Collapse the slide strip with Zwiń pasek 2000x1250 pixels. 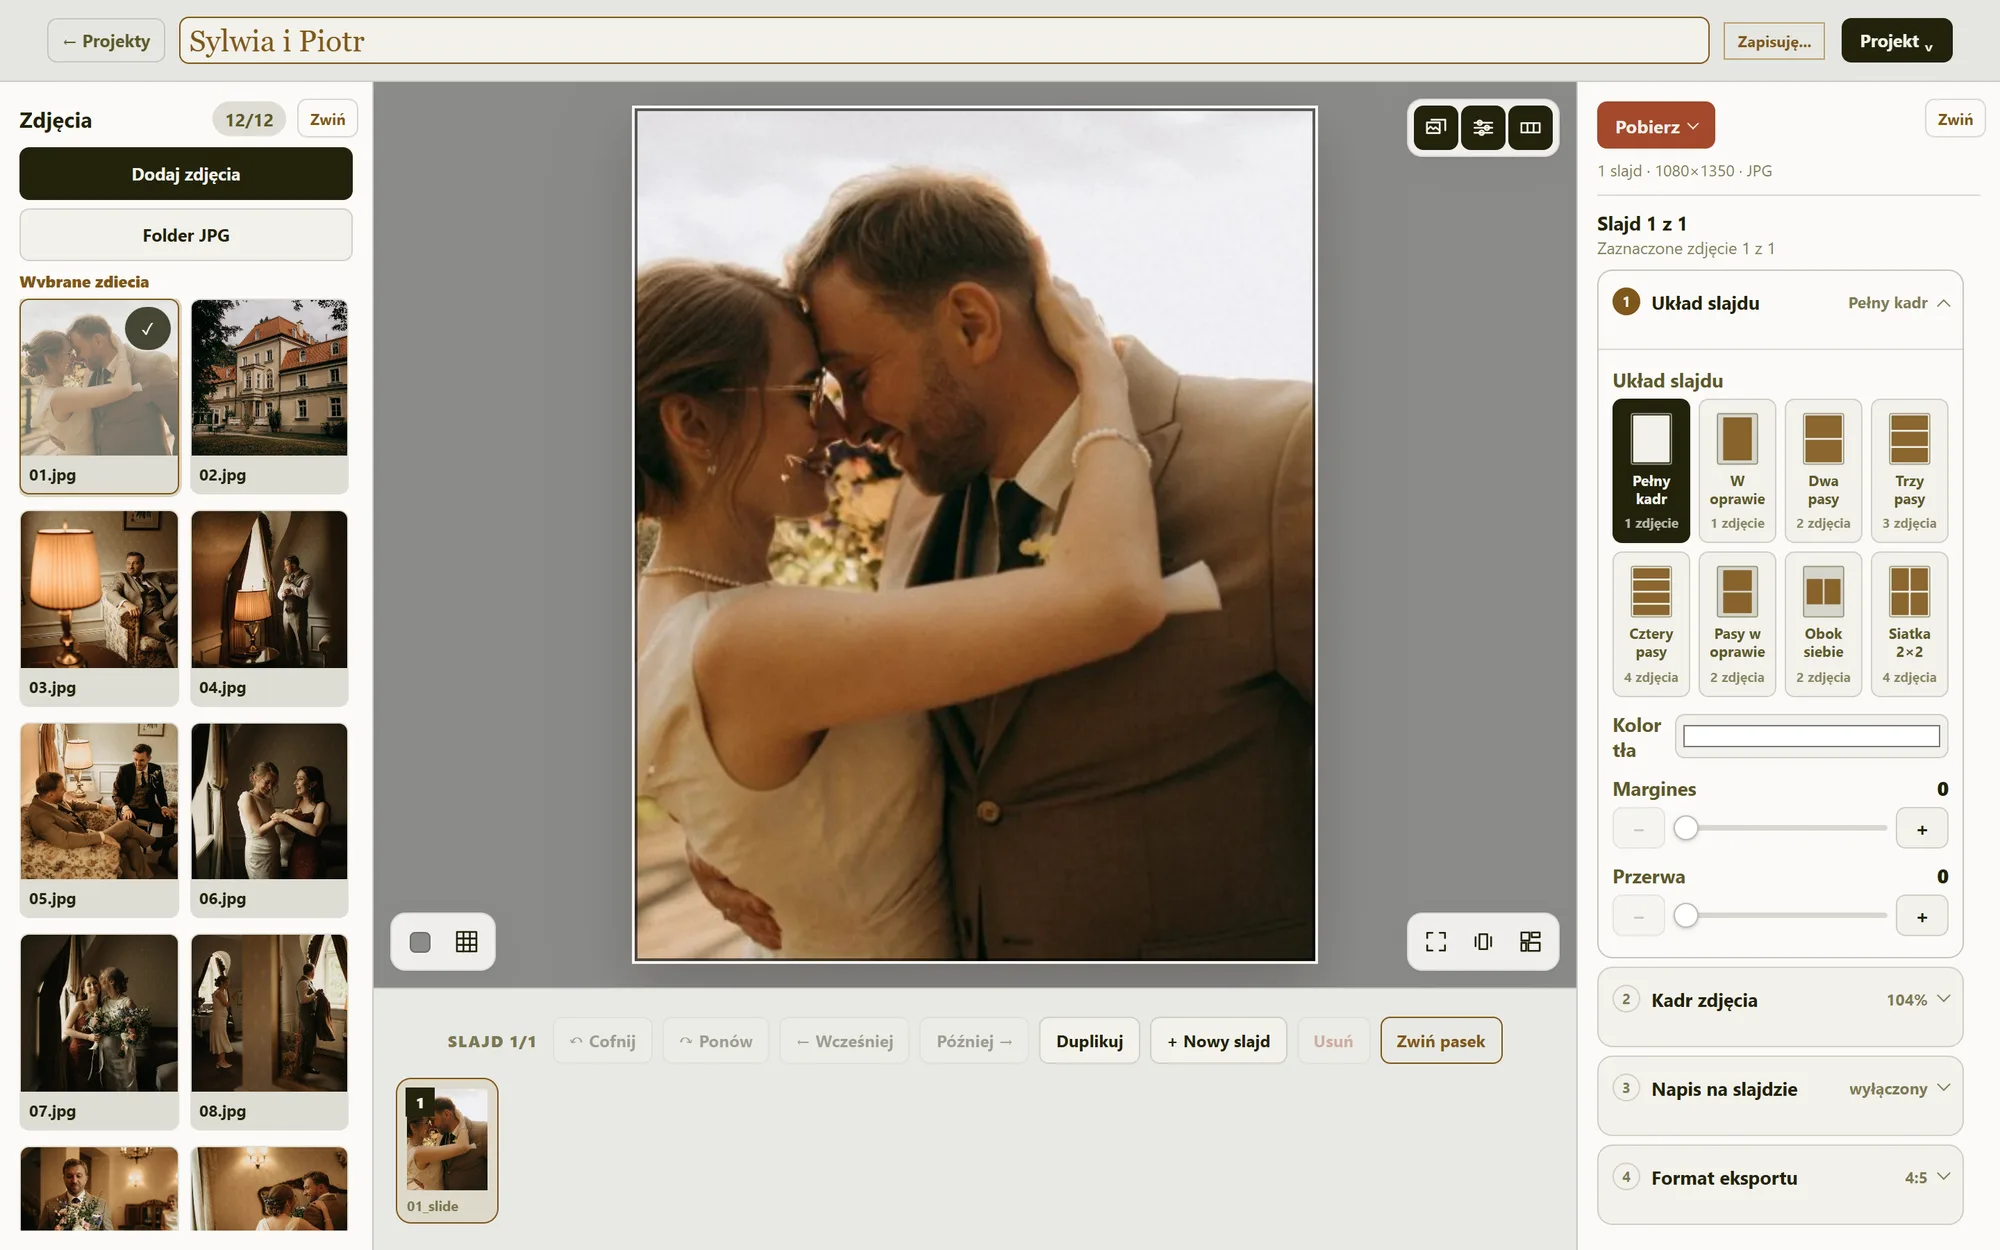click(x=1441, y=1041)
